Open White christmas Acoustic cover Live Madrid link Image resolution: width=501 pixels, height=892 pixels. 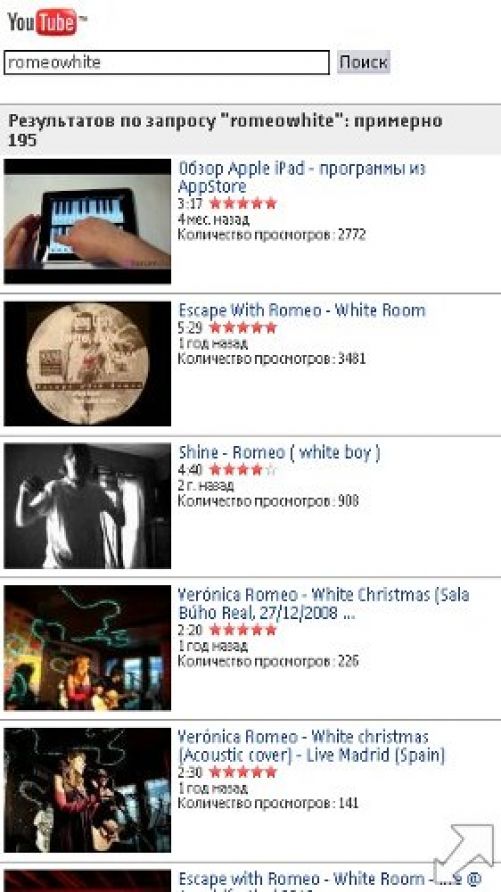point(311,746)
